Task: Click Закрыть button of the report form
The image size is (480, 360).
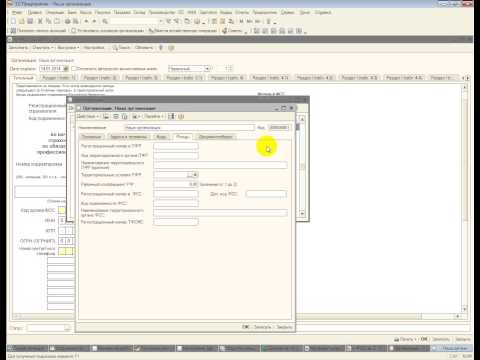Action: (463, 339)
